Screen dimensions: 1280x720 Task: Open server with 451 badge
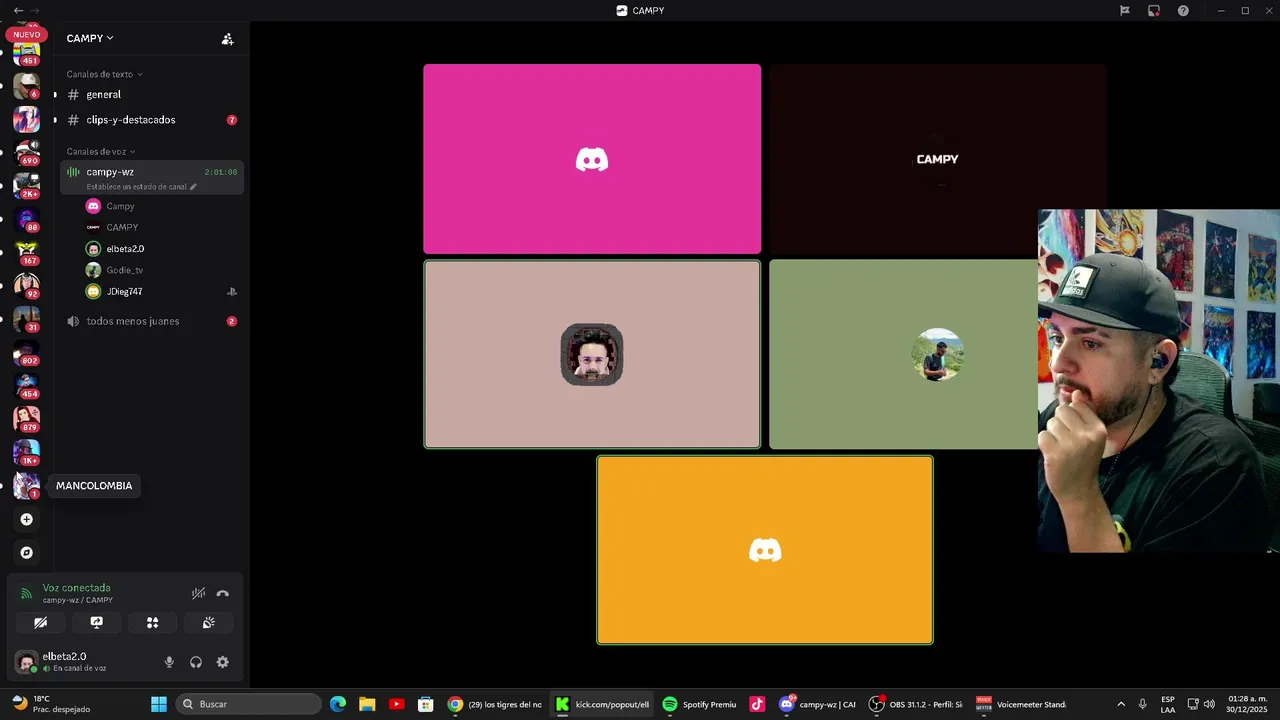tap(26, 52)
